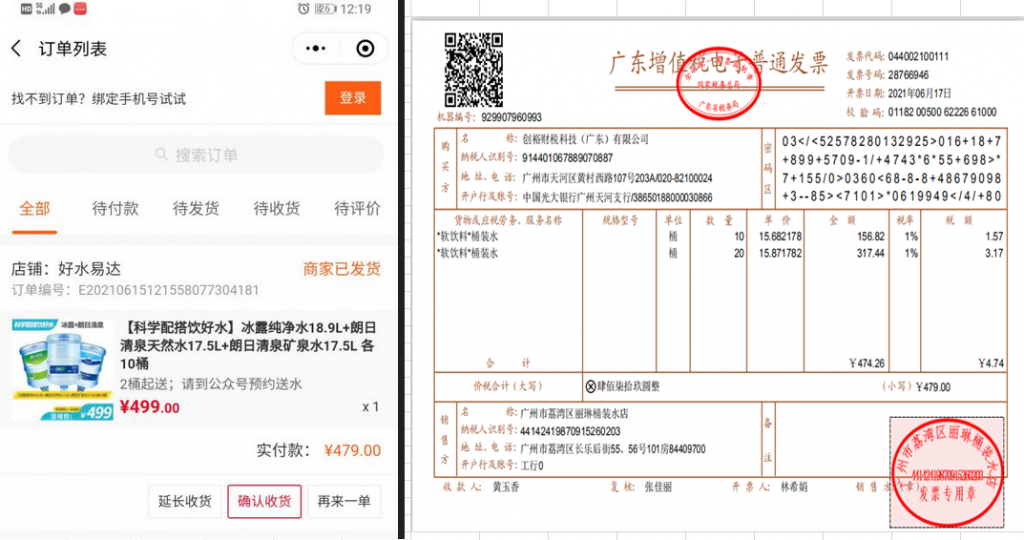Click the red 确认收货 button
This screenshot has width=1024, height=540.
264,501
